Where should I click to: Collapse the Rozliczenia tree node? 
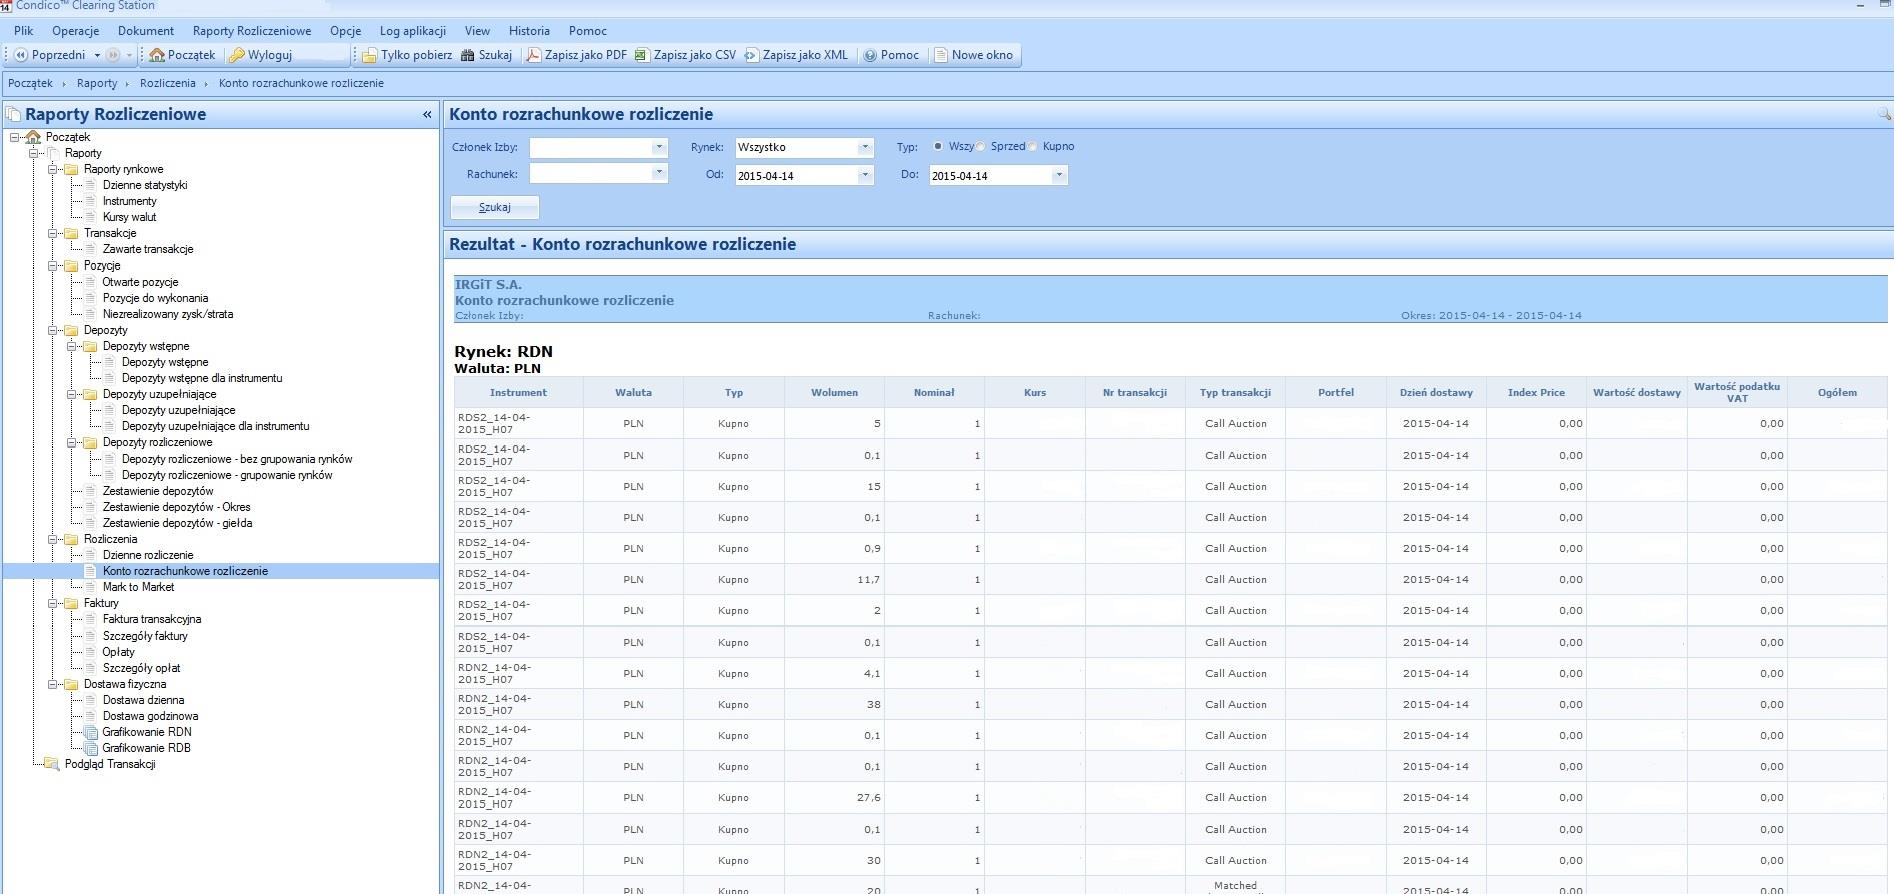point(53,539)
